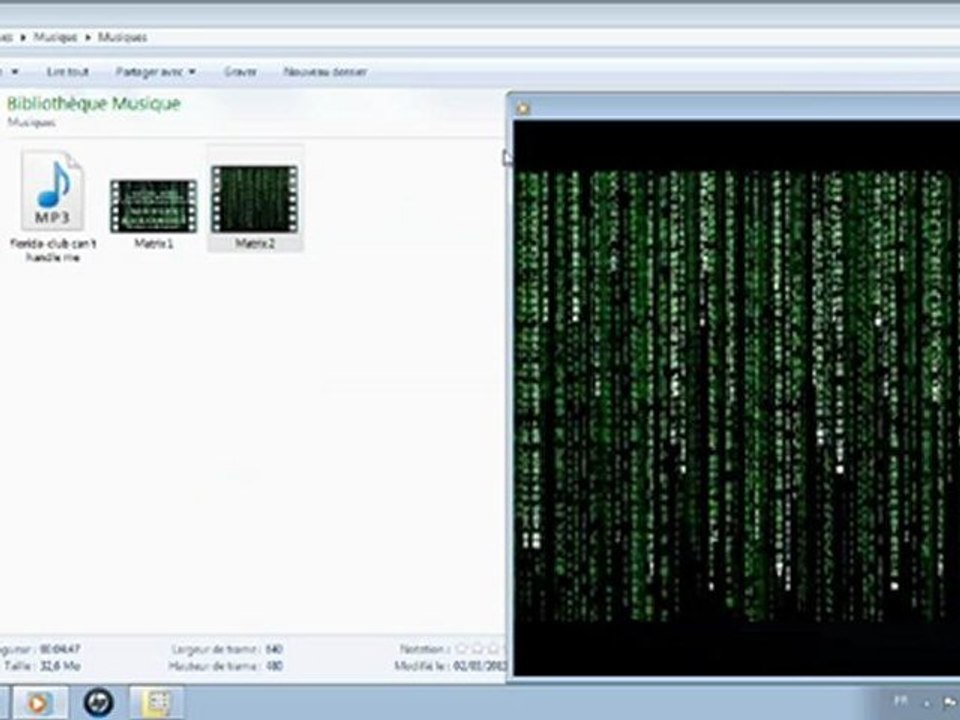Select the Florida club MP3 file icon
Image resolution: width=960 pixels, height=720 pixels.
(x=53, y=190)
